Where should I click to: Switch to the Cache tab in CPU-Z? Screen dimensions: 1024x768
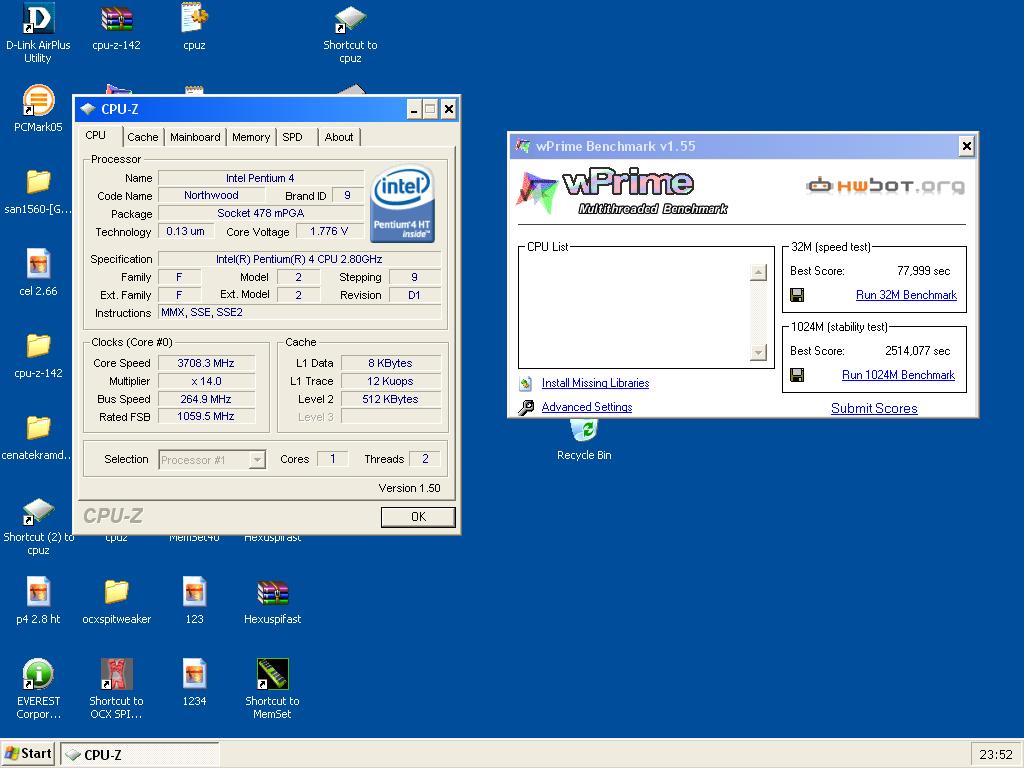142,137
